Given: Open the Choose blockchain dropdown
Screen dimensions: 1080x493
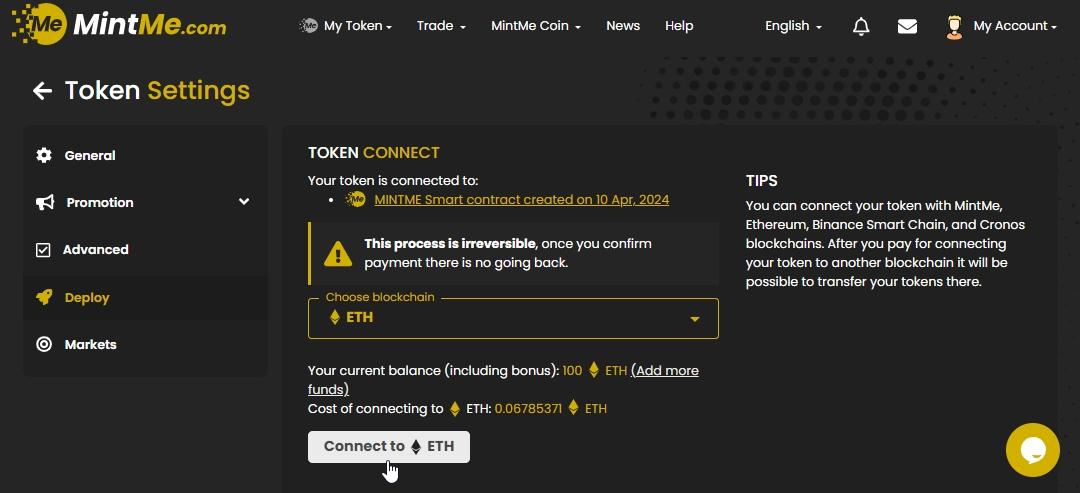Looking at the screenshot, I should [x=513, y=318].
